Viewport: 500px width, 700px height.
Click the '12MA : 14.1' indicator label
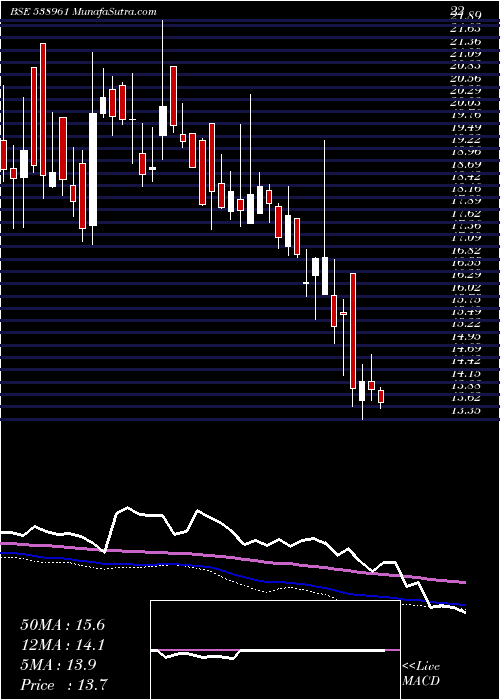click(63, 645)
